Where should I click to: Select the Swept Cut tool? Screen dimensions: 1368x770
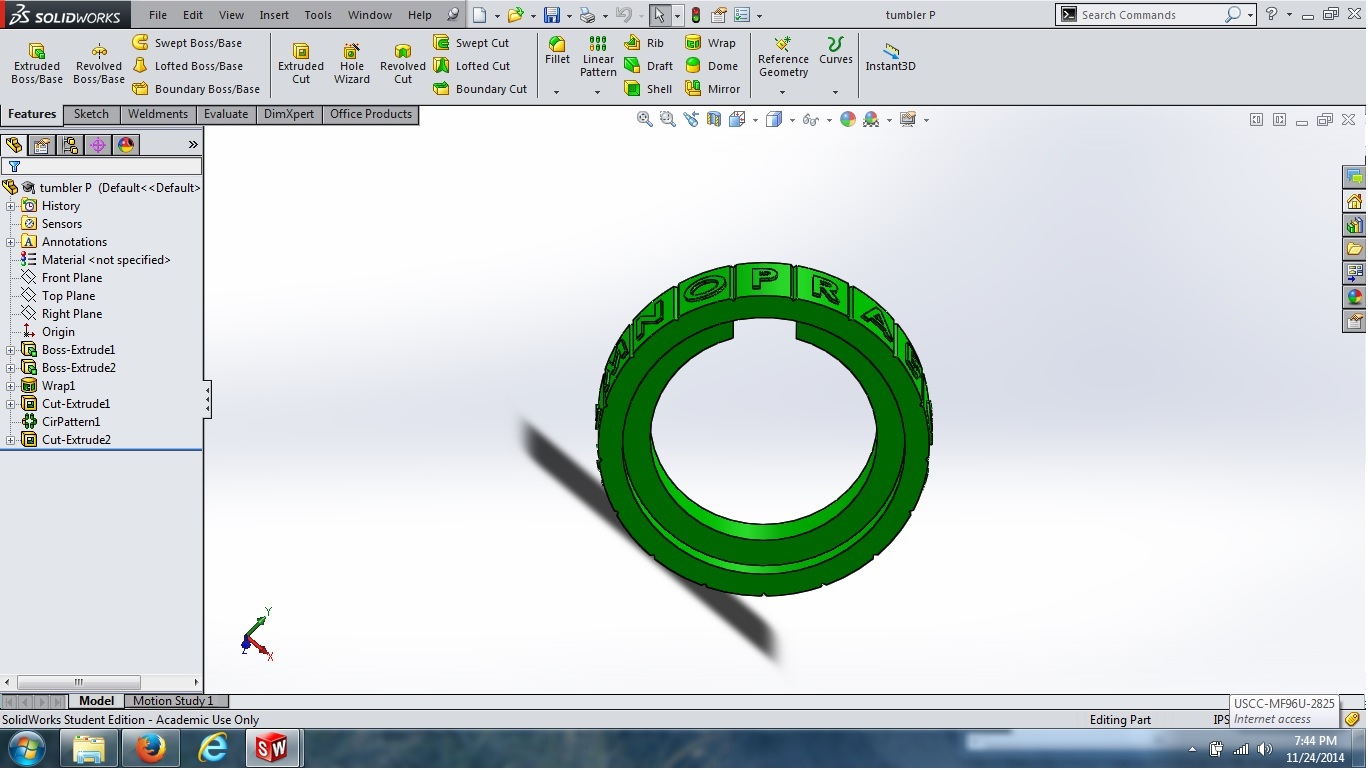pos(471,43)
